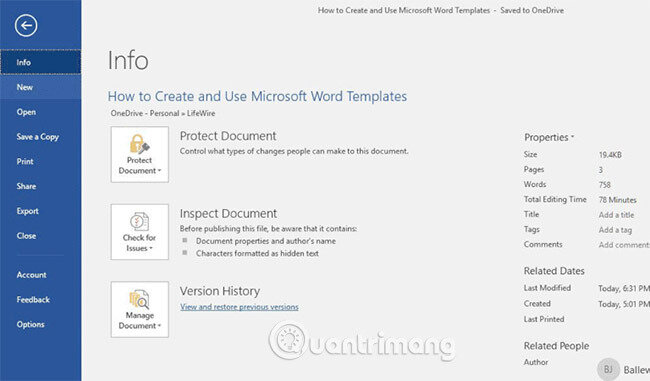The width and height of the screenshot is (650, 381).
Task: Select Export in the sidebar
Action: (41, 211)
